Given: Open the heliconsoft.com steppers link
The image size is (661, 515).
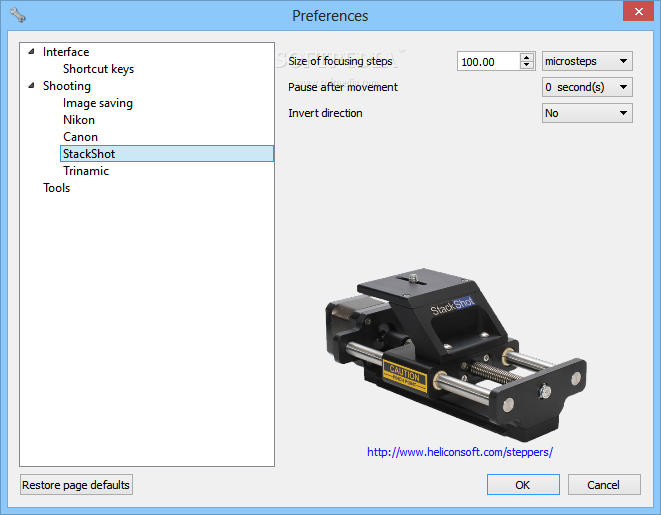Looking at the screenshot, I should coord(459,452).
